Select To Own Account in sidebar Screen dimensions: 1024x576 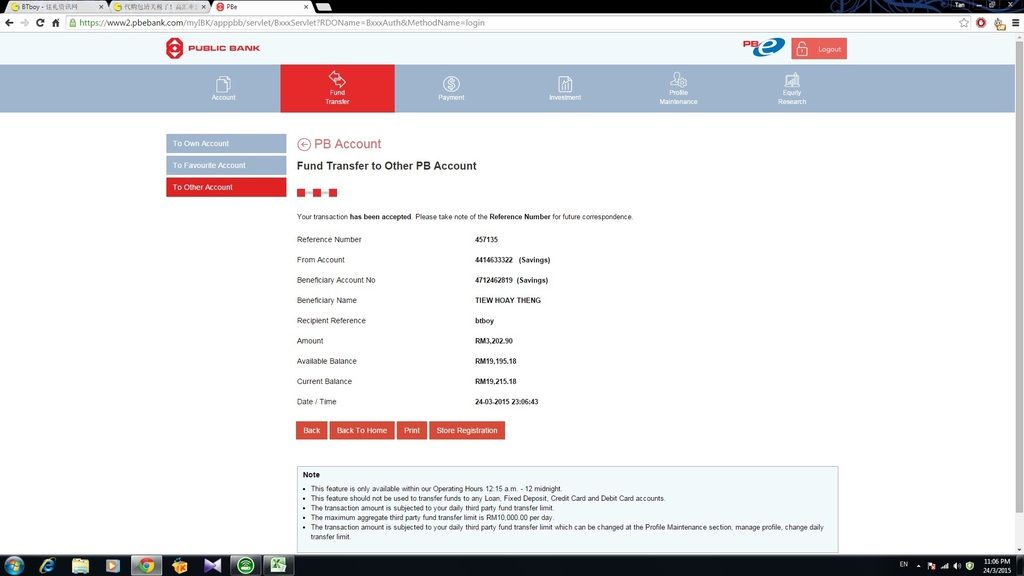tap(226, 143)
